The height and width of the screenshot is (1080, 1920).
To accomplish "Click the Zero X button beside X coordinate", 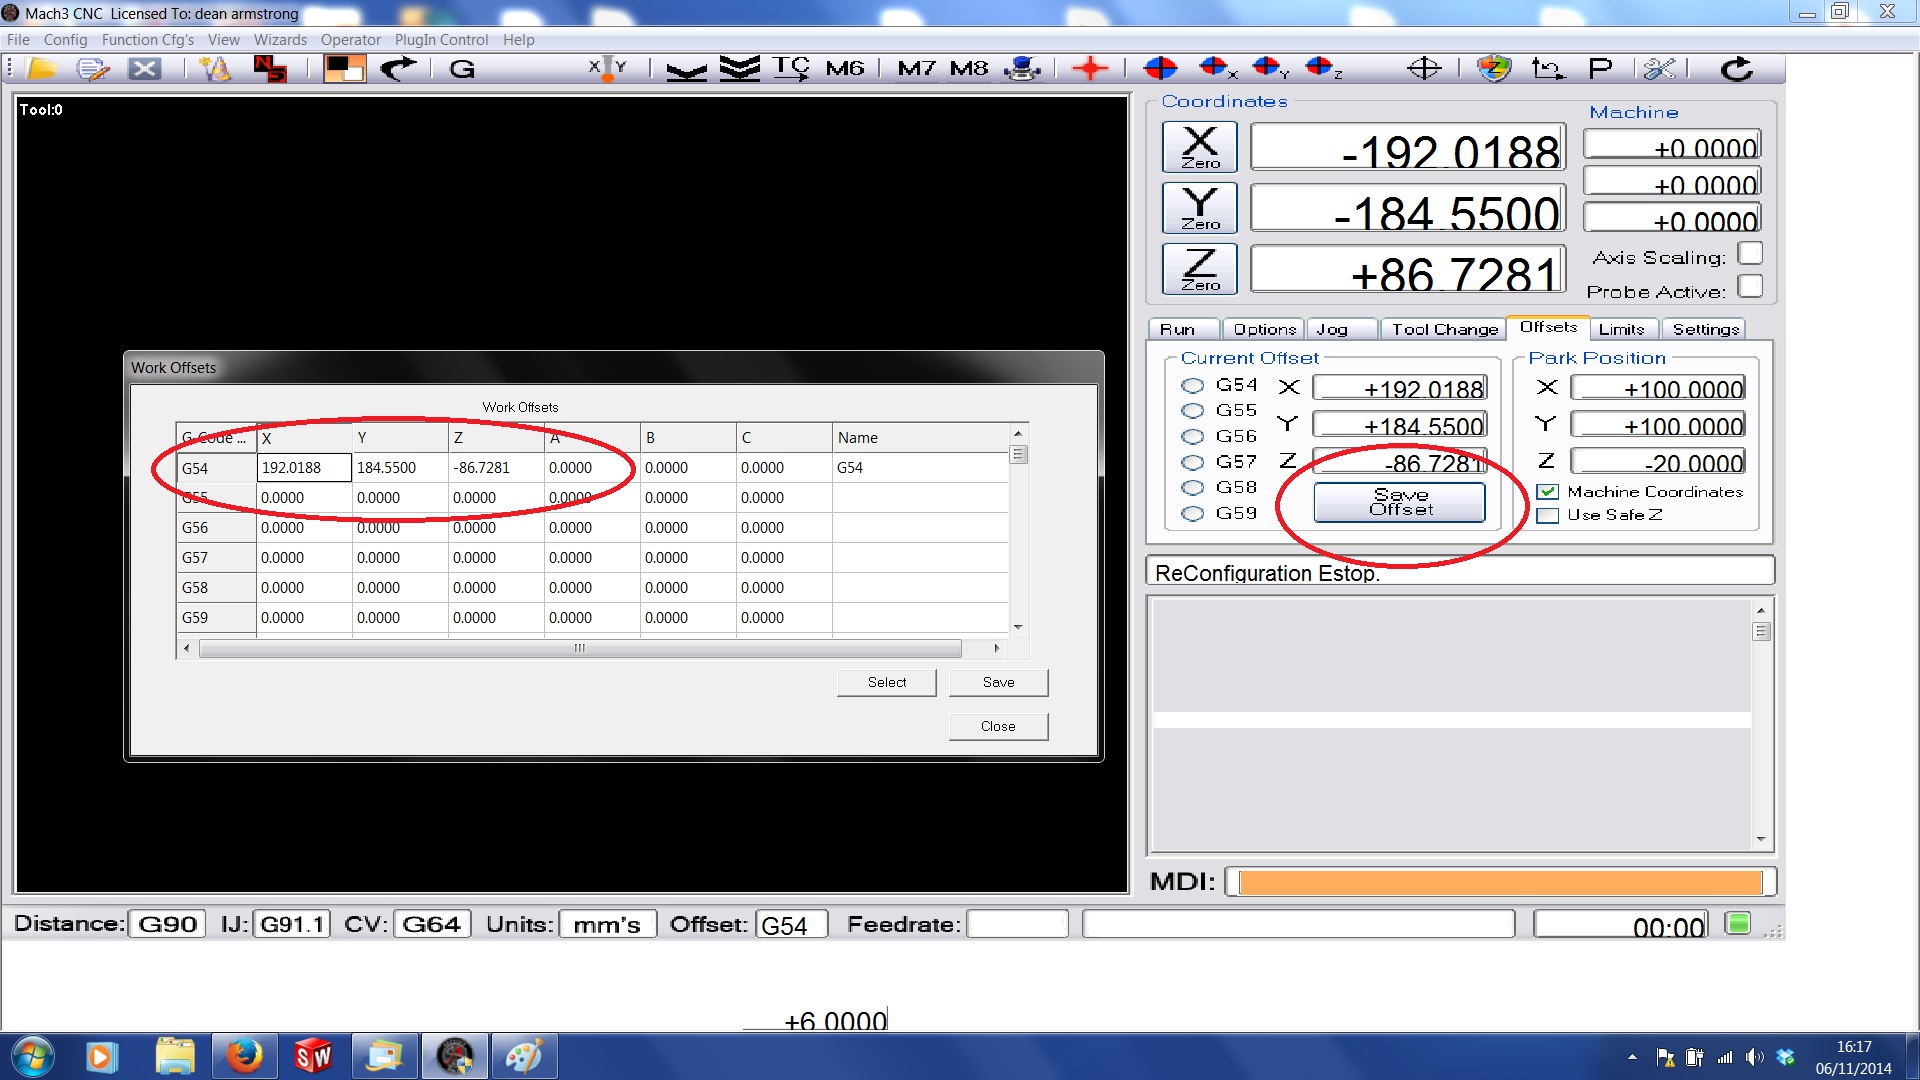I will pos(1199,148).
